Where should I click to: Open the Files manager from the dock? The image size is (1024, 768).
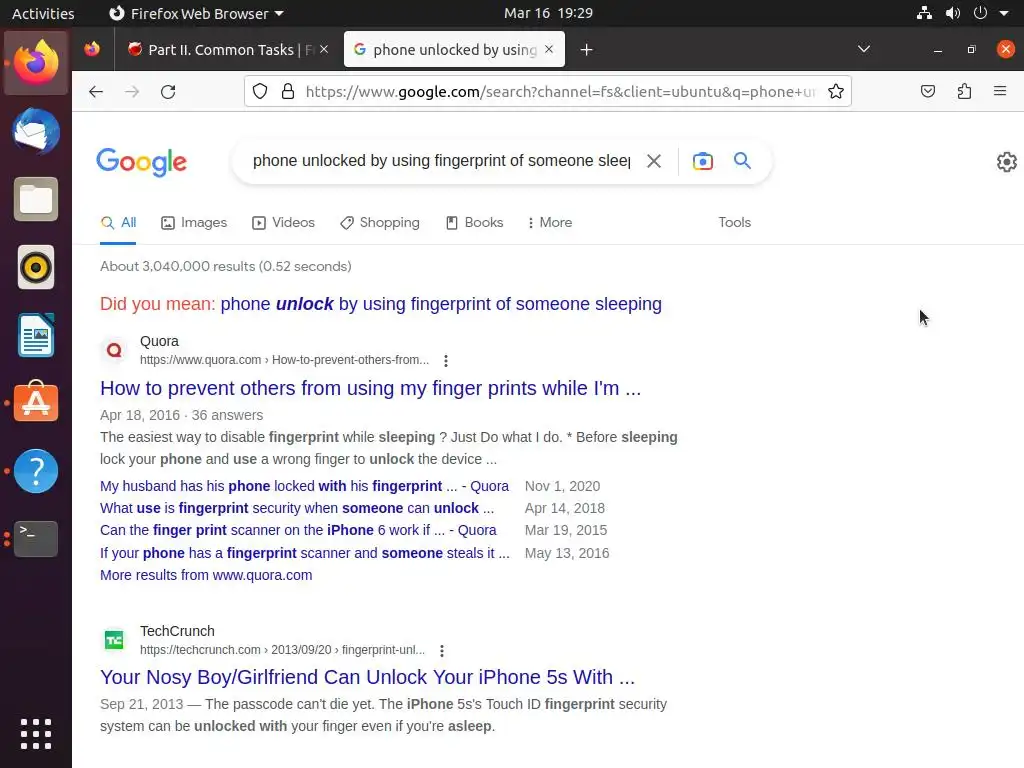[36, 199]
